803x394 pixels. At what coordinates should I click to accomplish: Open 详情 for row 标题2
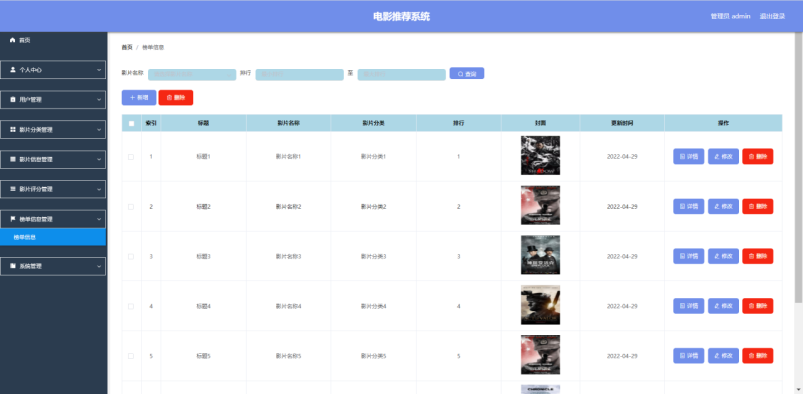(x=688, y=206)
